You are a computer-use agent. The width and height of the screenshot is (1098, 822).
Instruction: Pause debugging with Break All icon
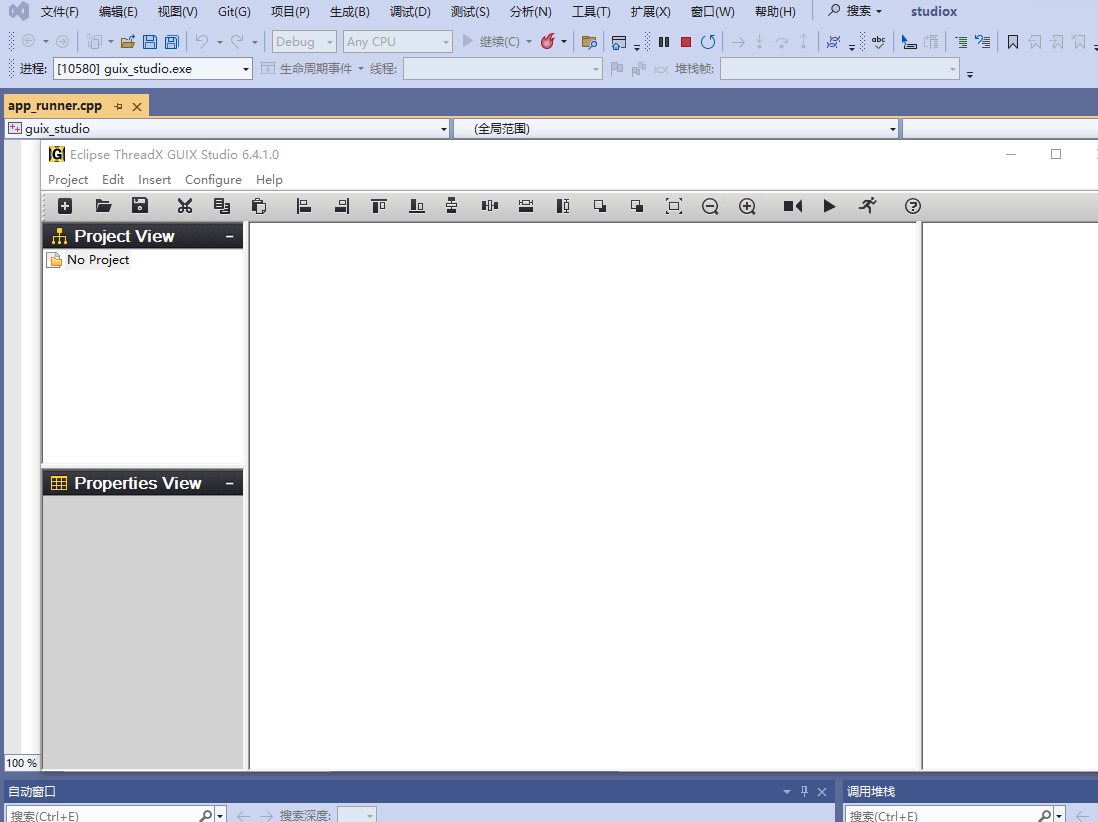tap(664, 42)
